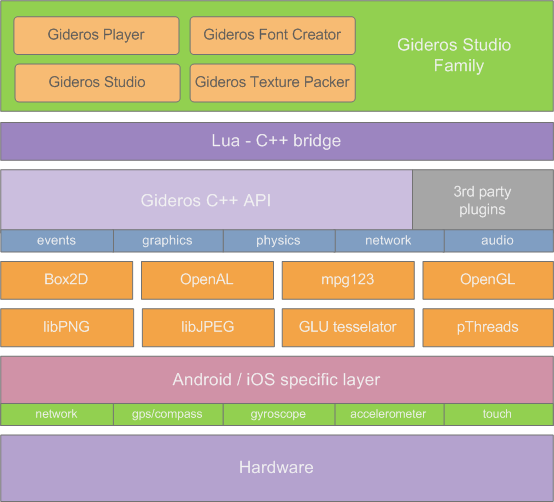Click the audio cell

pyautogui.click(x=499, y=241)
